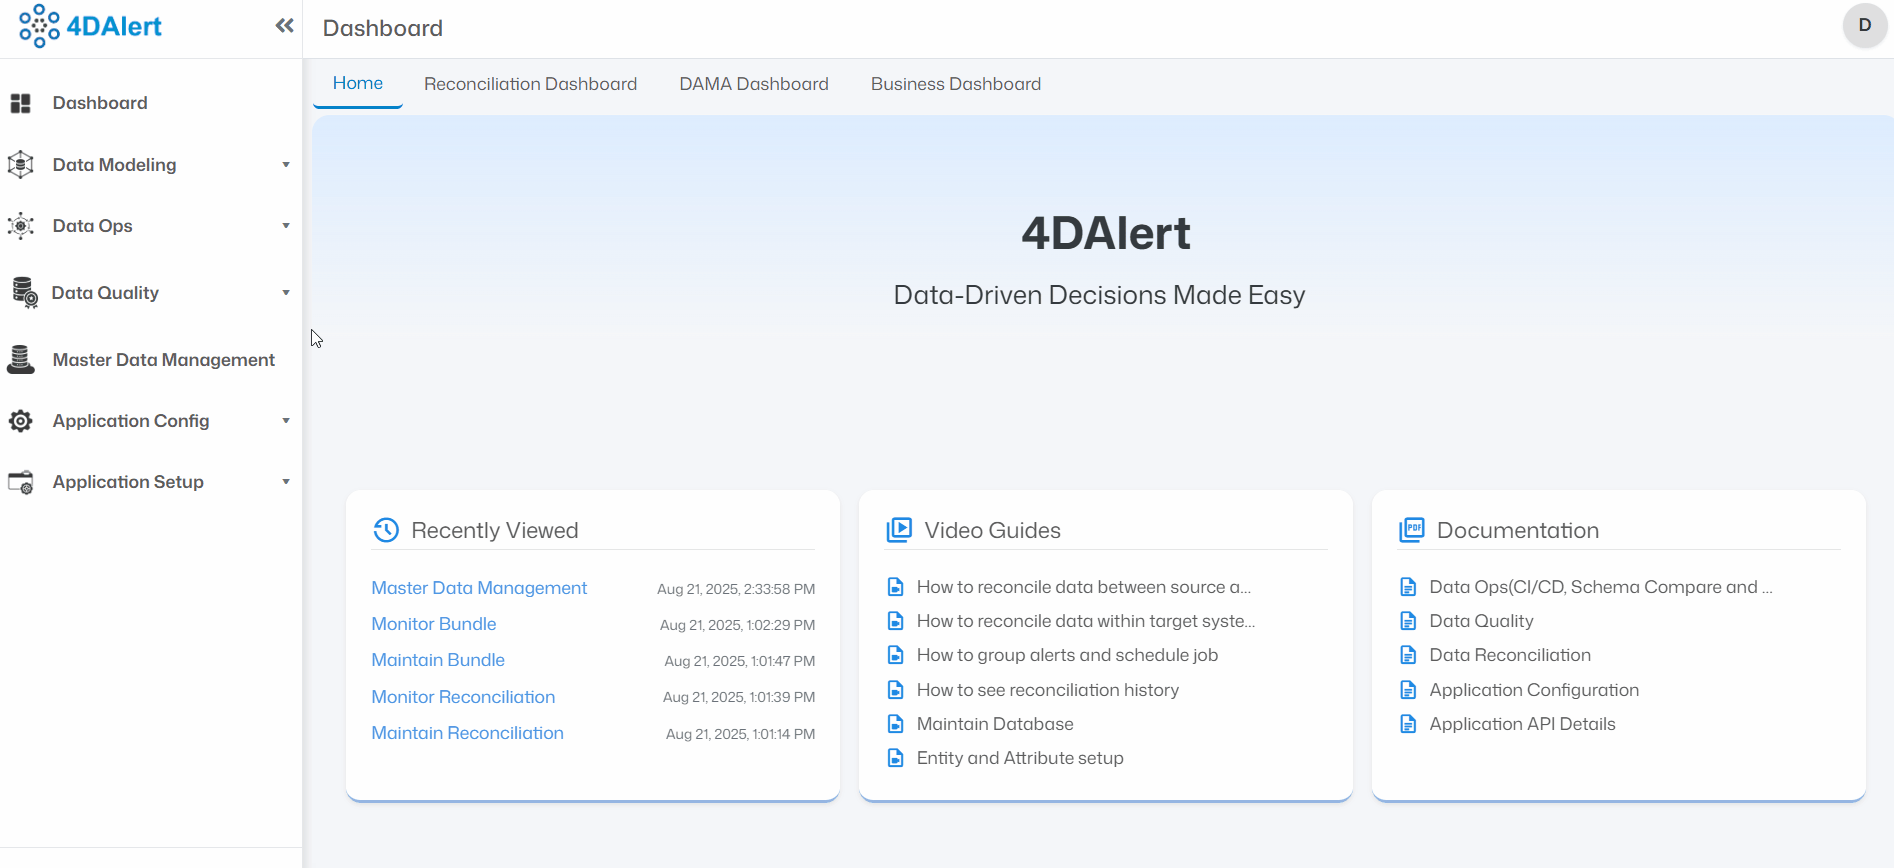
Task: Open the Monitor Bundle recent link
Action: coord(433,624)
